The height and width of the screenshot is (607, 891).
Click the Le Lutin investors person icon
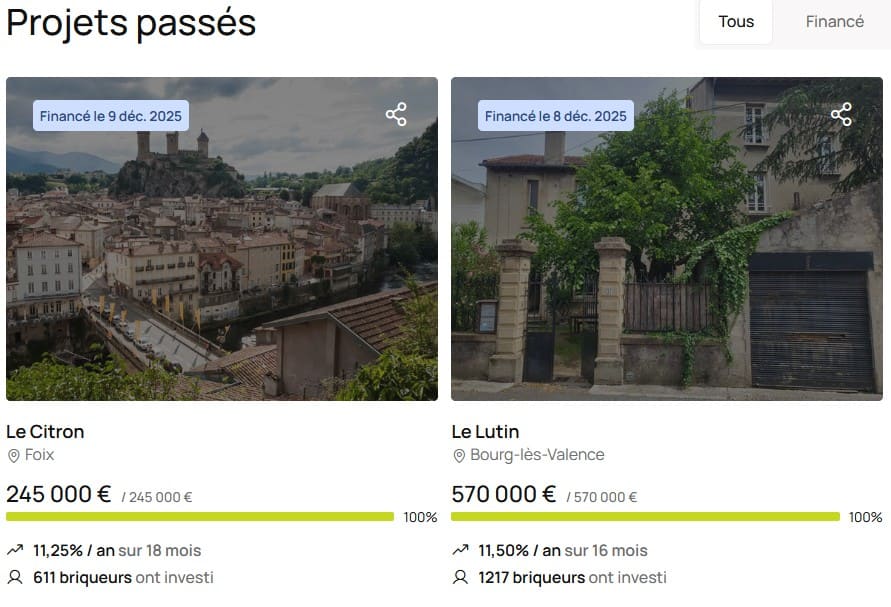(460, 577)
